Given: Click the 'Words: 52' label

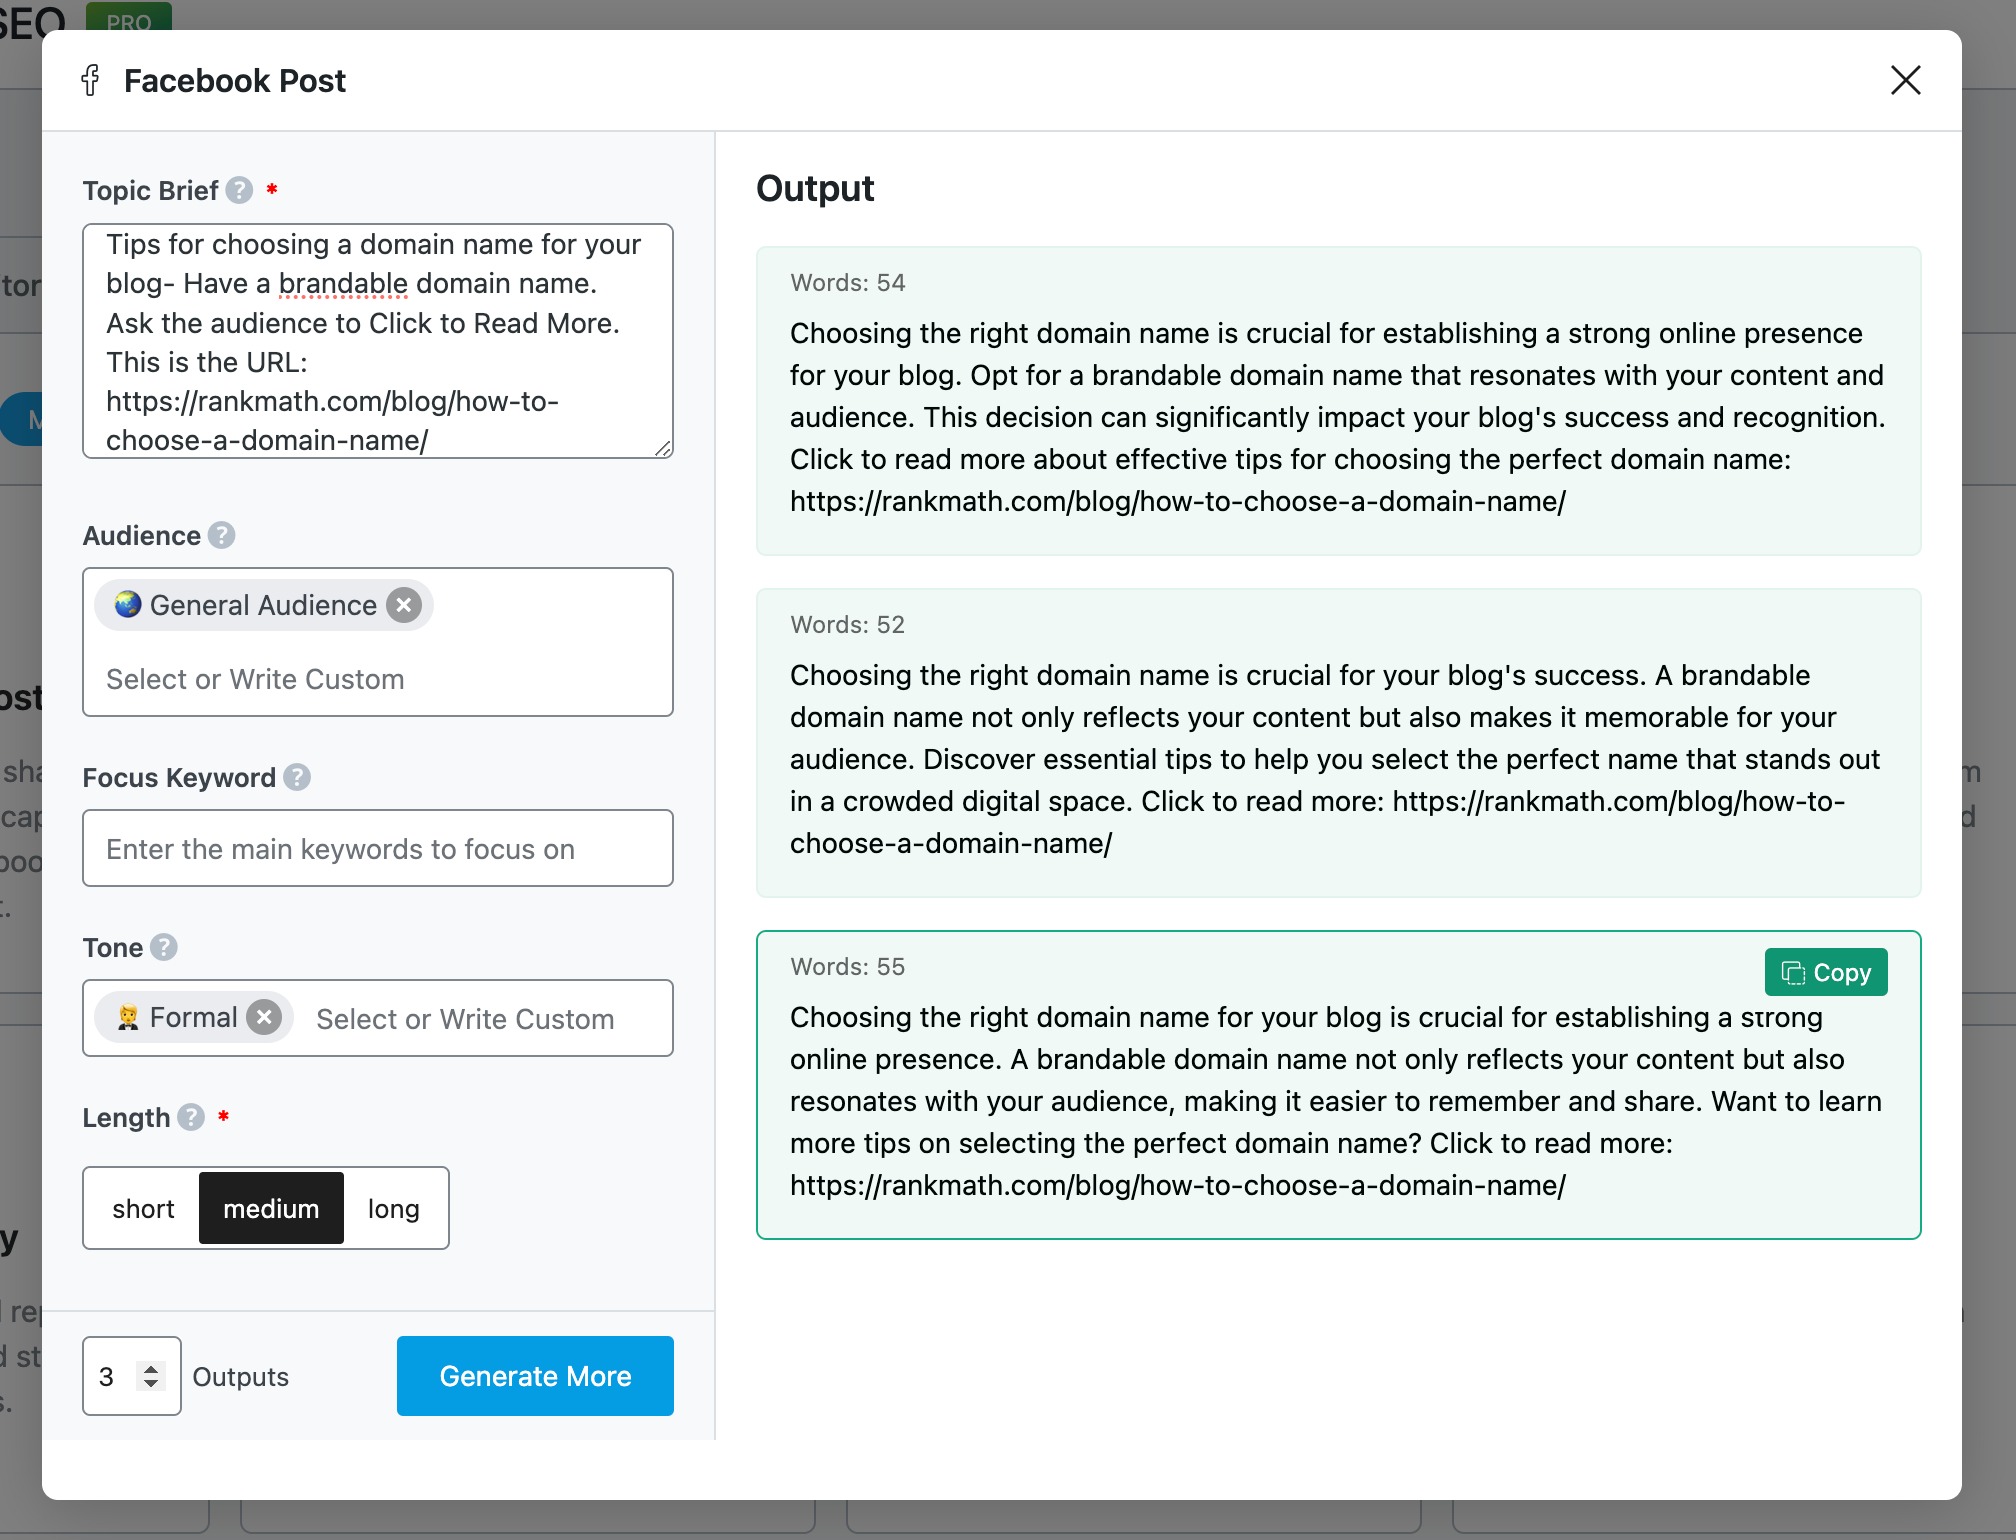Looking at the screenshot, I should 848,625.
